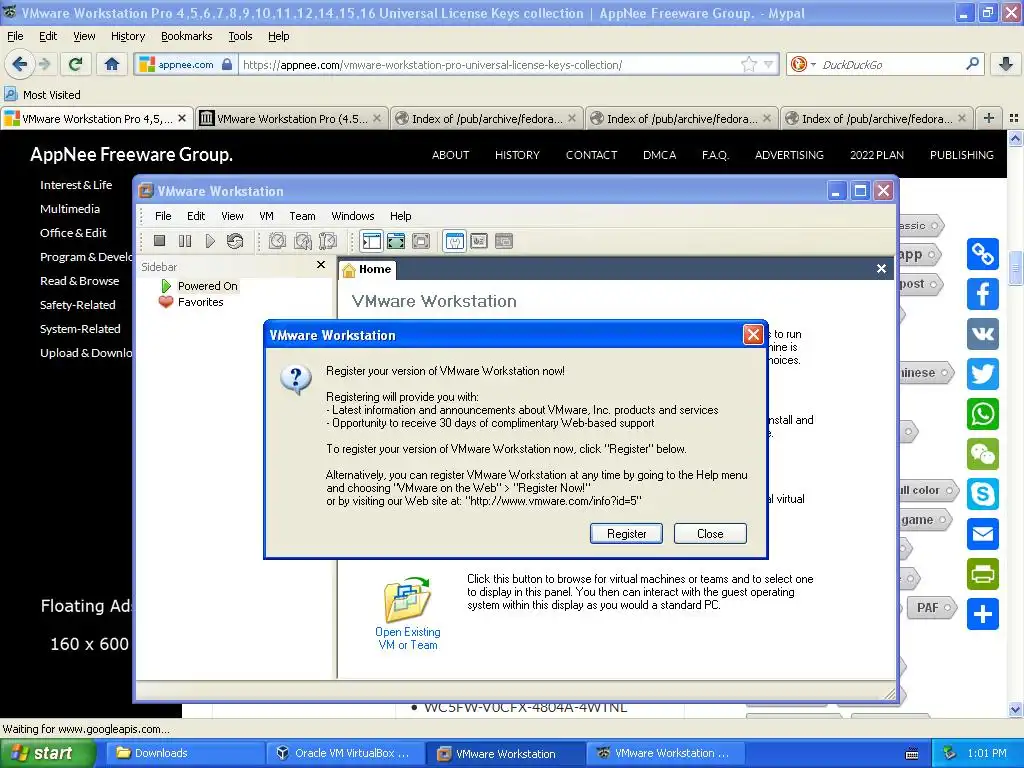Open the VMware View menu
The width and height of the screenshot is (1024, 768).
(232, 216)
